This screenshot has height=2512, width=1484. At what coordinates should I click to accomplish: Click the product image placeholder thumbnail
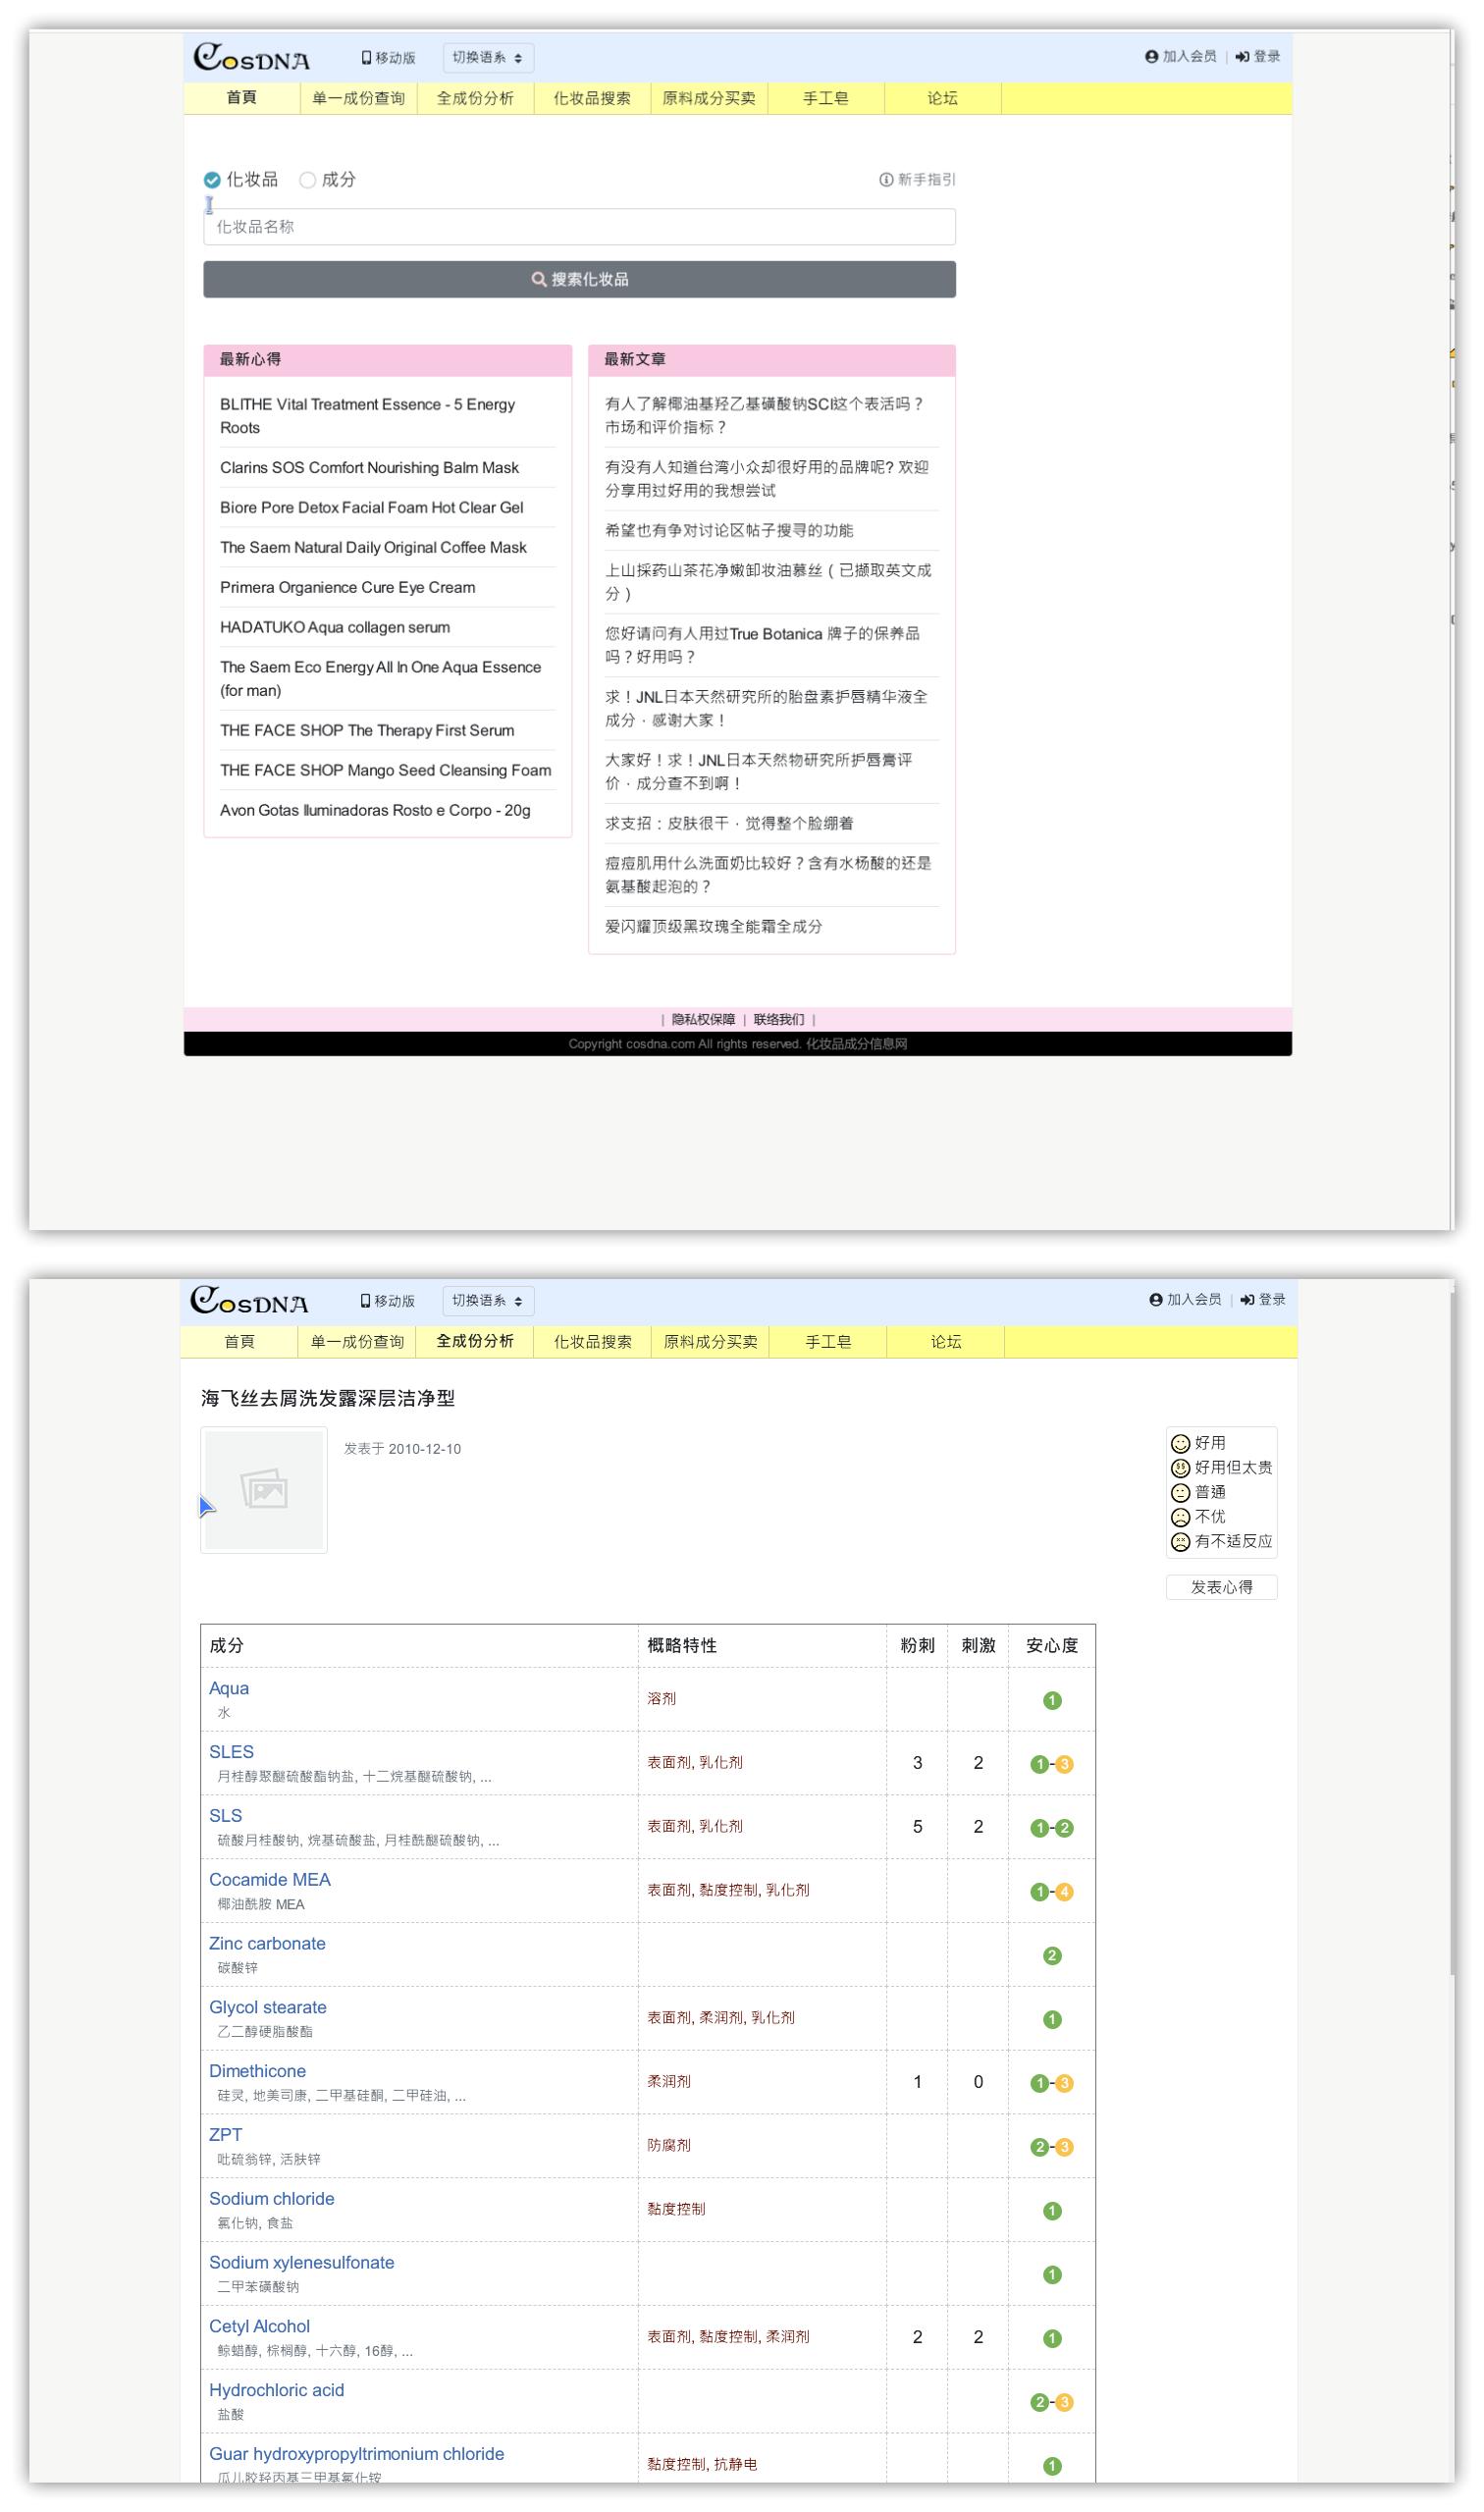264,1490
